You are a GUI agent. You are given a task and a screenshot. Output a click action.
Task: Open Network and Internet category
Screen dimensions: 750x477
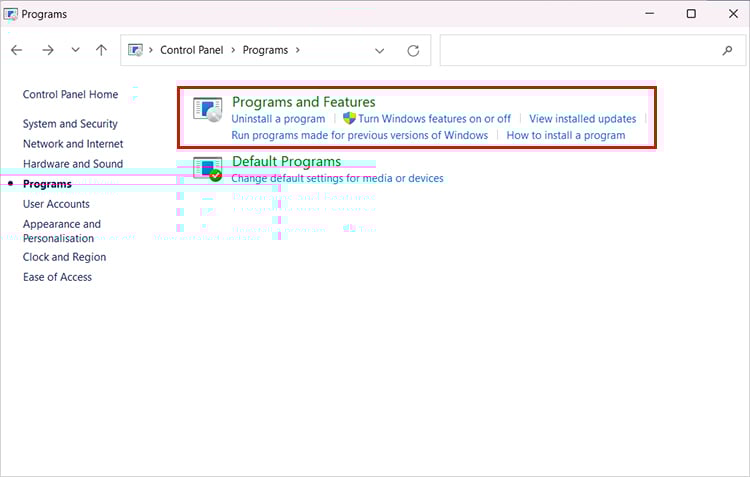73,144
